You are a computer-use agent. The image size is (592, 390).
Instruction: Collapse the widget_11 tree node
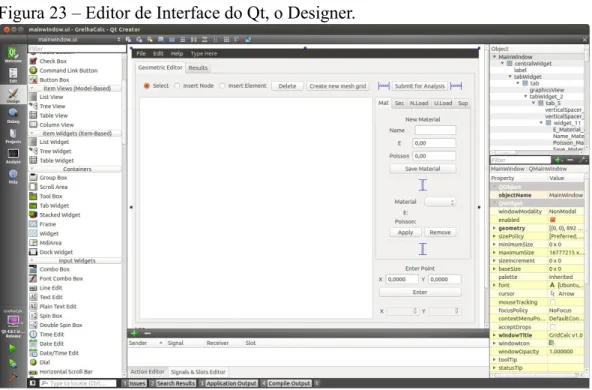coord(541,123)
